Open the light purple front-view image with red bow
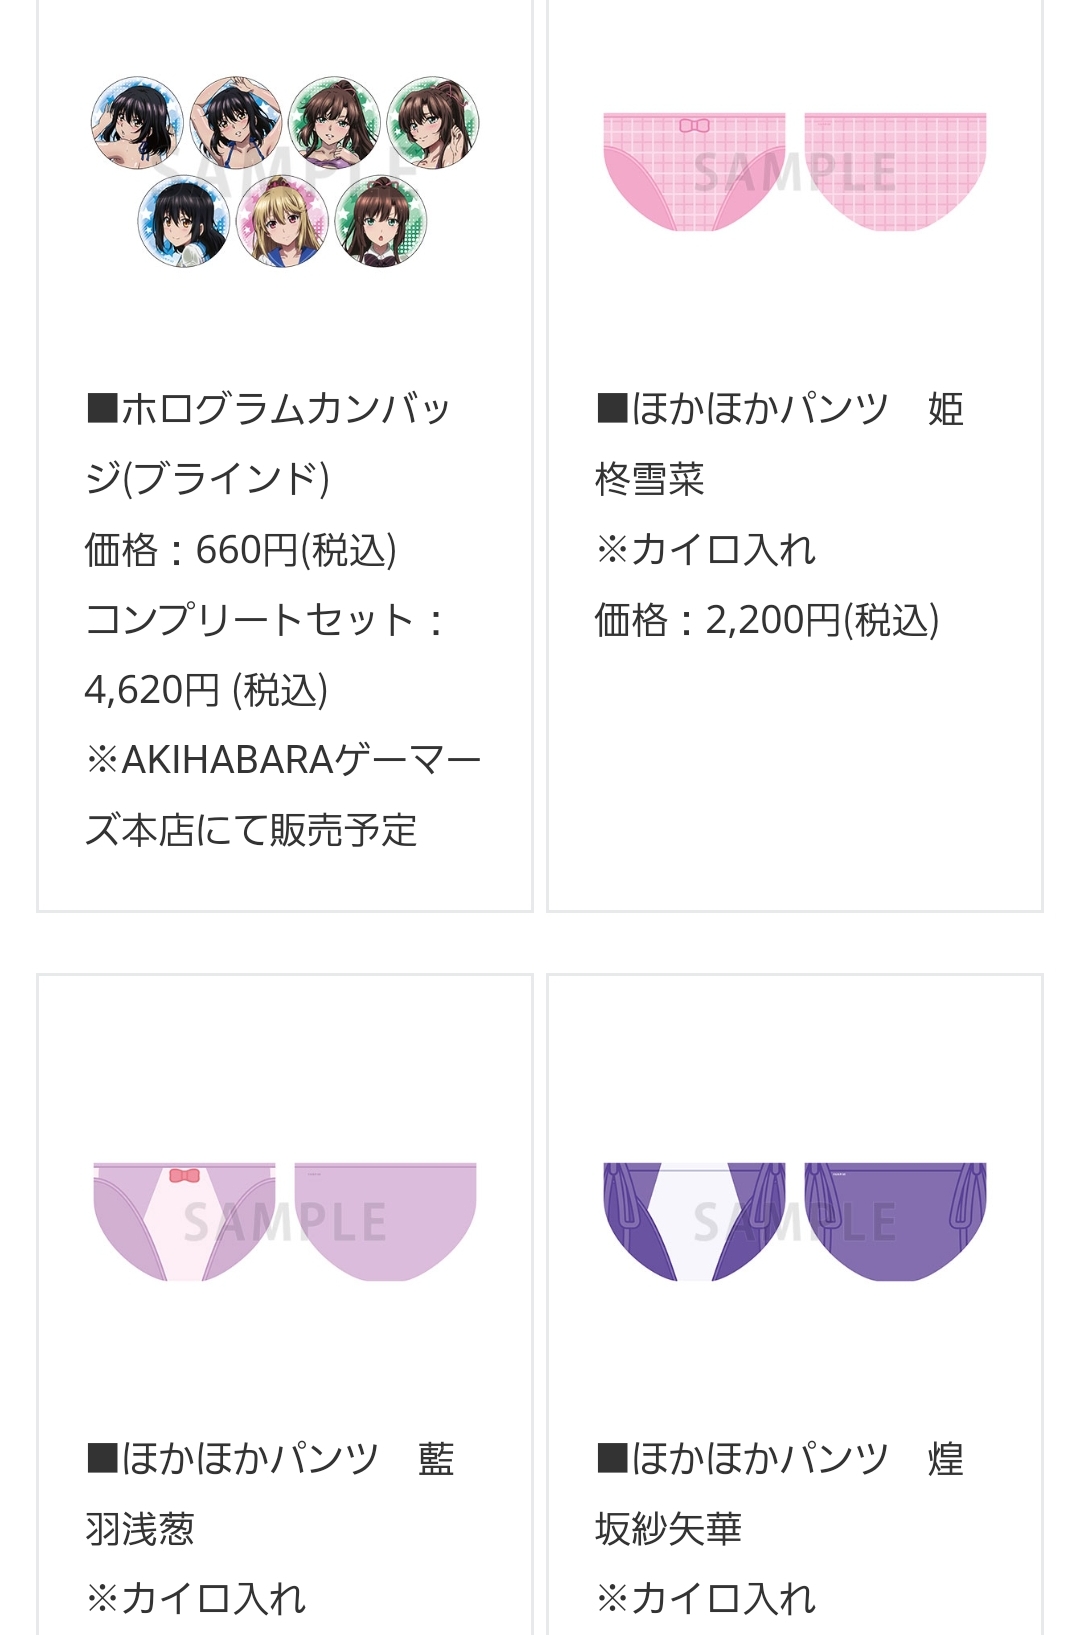Image resolution: width=1080 pixels, height=1635 pixels. (x=184, y=1221)
